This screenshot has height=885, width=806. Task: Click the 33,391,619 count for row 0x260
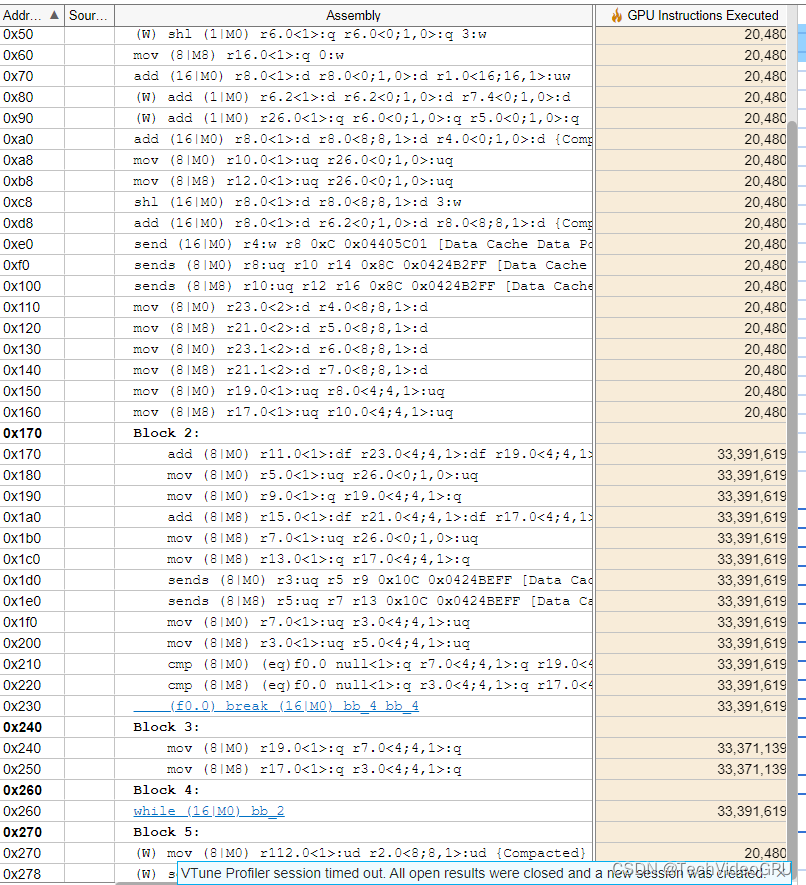coord(751,811)
